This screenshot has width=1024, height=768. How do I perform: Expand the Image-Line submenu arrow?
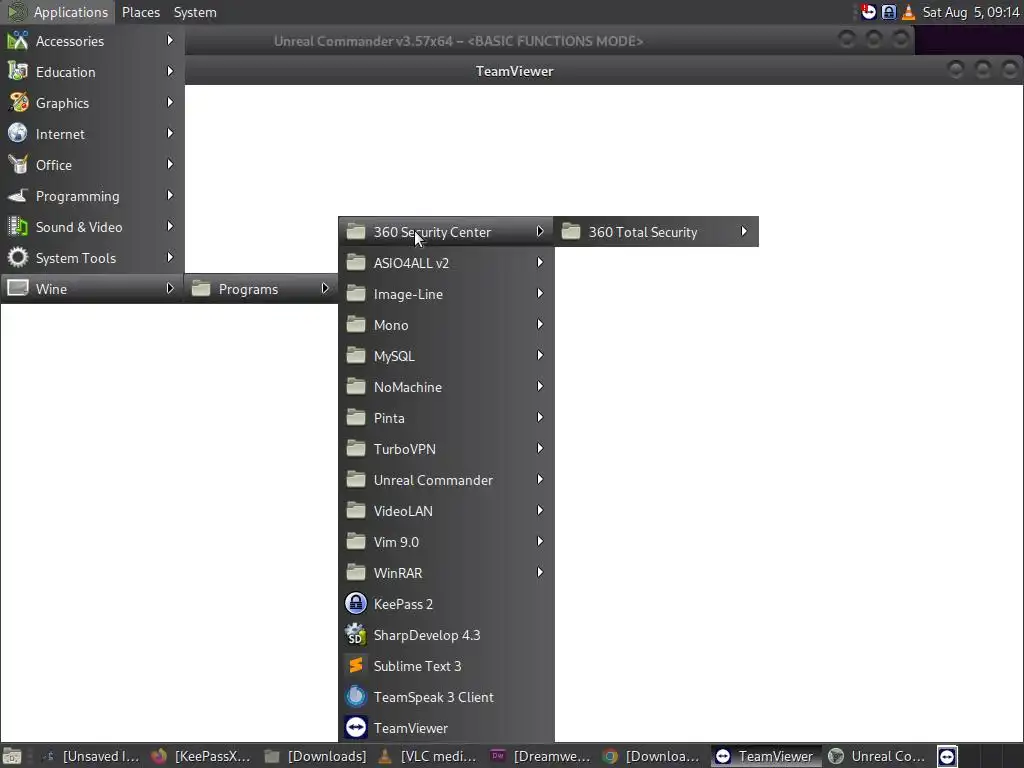[x=539, y=293]
